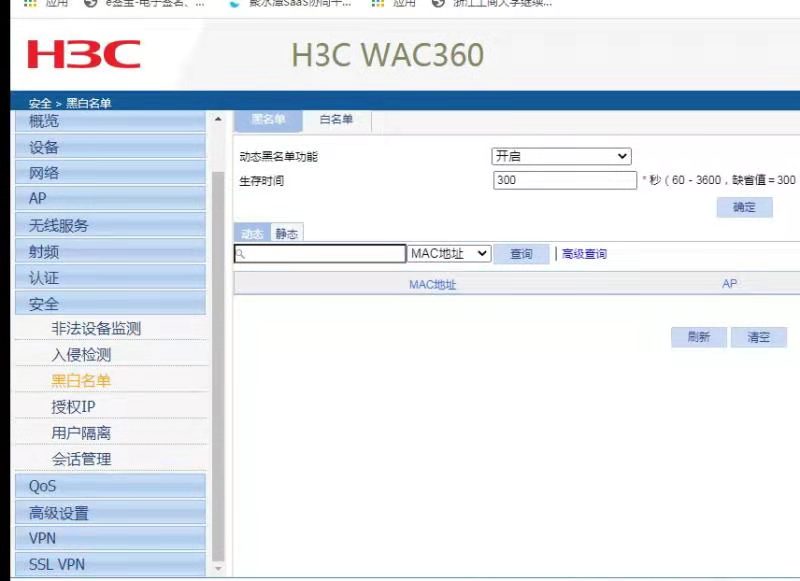Expand the VPN menu section

coord(110,538)
